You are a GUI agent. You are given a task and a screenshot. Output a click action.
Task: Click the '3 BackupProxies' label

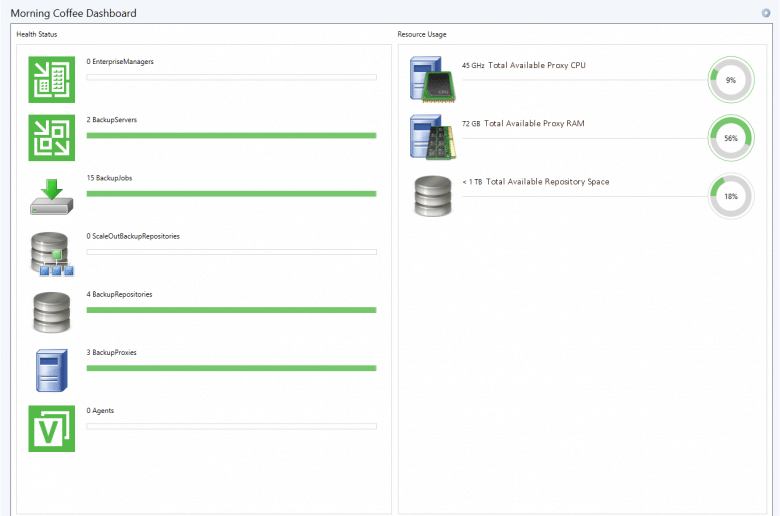111,353
